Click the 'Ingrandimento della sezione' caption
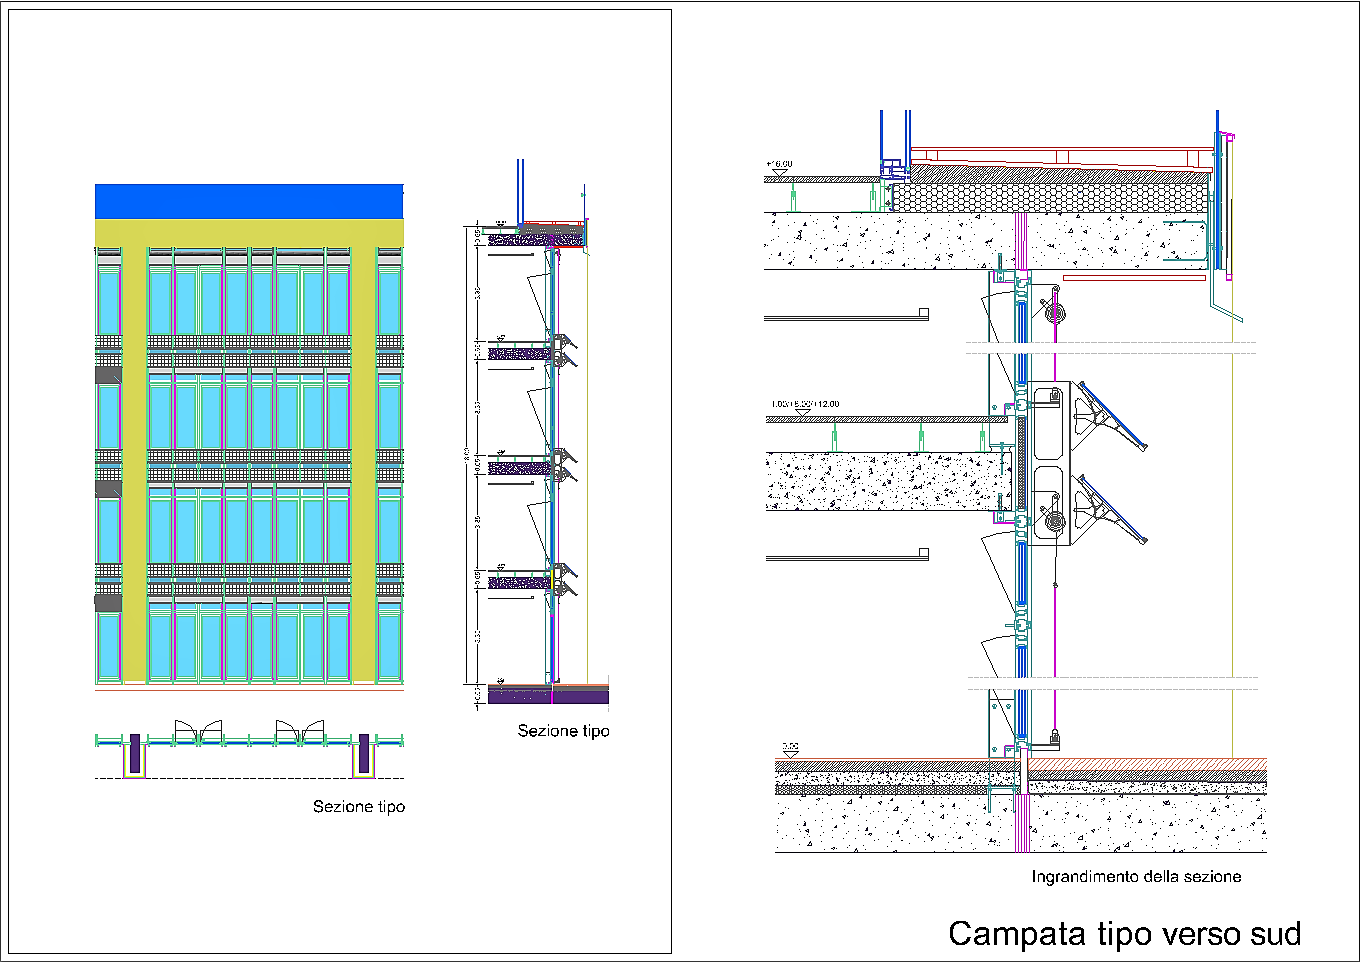This screenshot has width=1362, height=962. coord(1136,877)
